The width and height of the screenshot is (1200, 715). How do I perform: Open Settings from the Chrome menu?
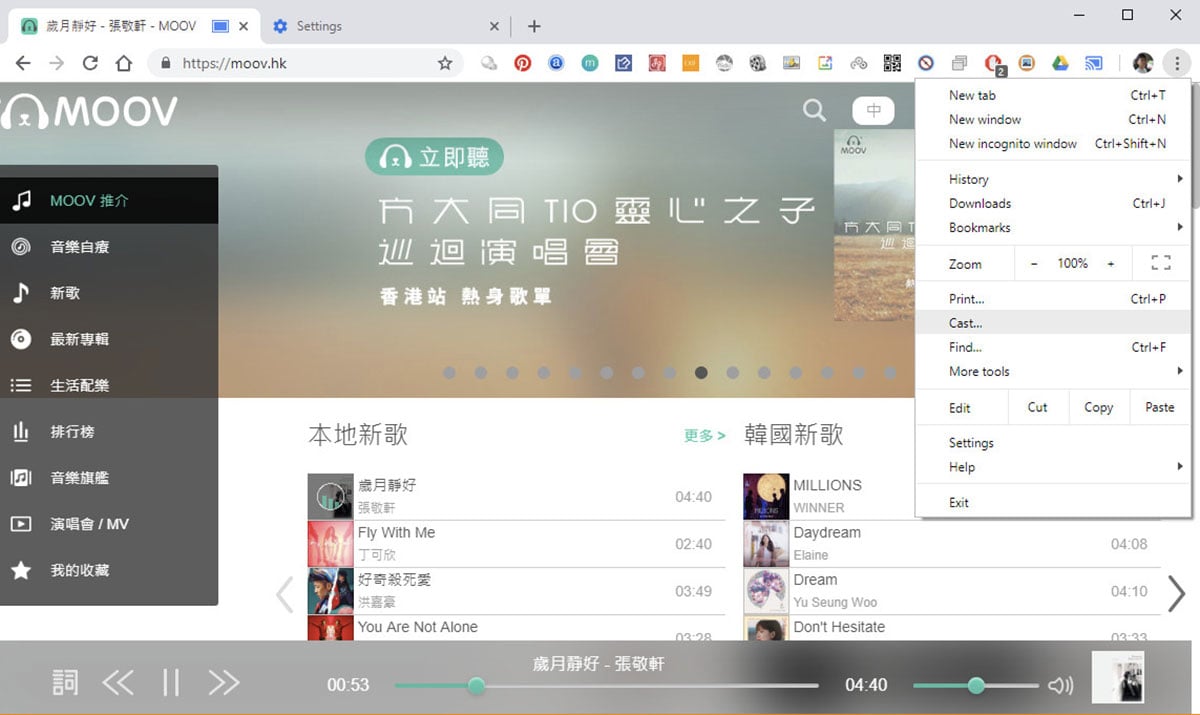click(x=1053, y=443)
